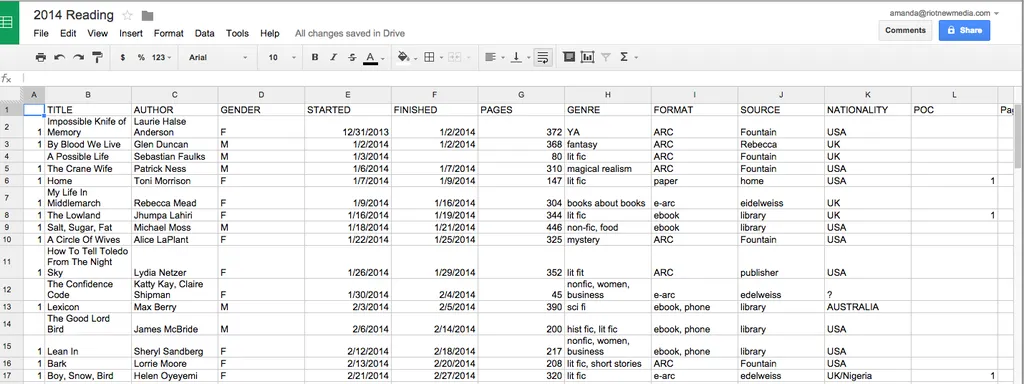Click the Redo arrow icon

click(x=78, y=57)
